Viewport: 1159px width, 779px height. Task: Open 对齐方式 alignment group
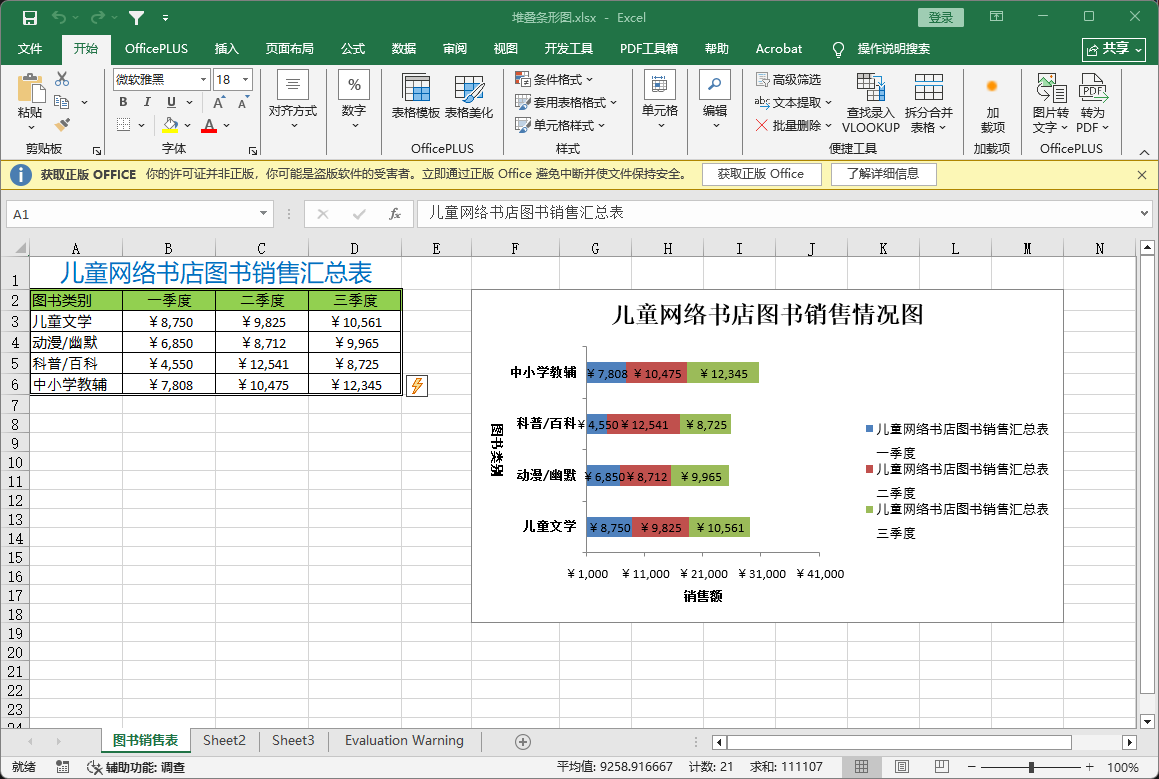pyautogui.click(x=293, y=101)
